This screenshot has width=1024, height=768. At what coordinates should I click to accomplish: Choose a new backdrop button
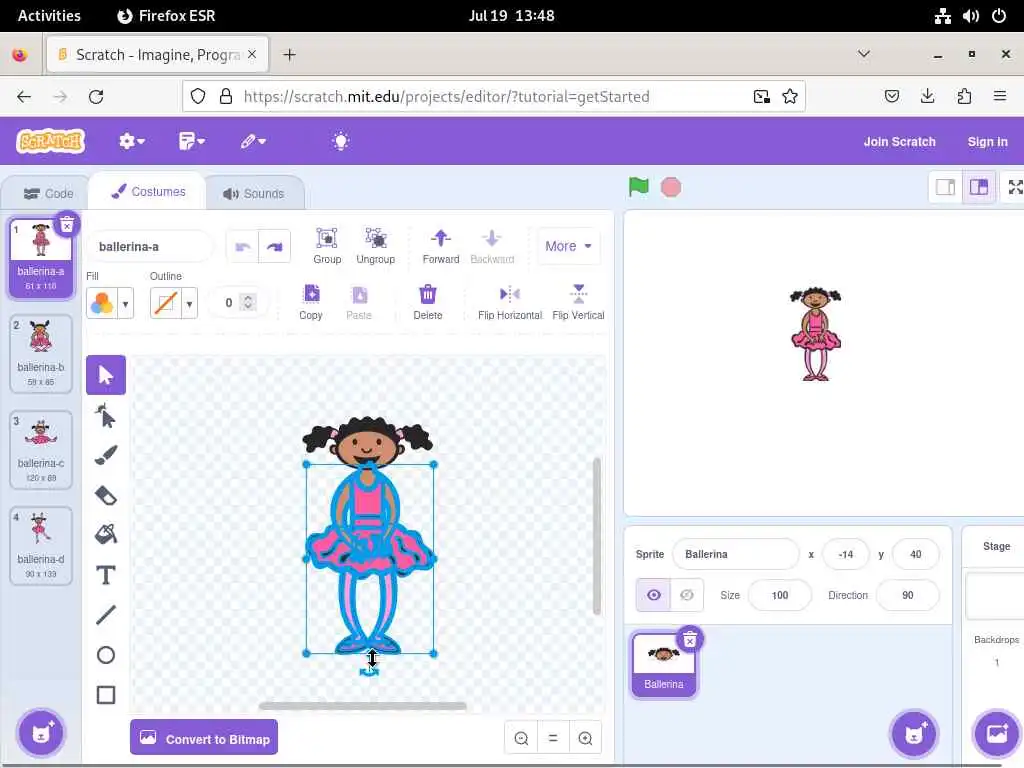click(x=997, y=733)
